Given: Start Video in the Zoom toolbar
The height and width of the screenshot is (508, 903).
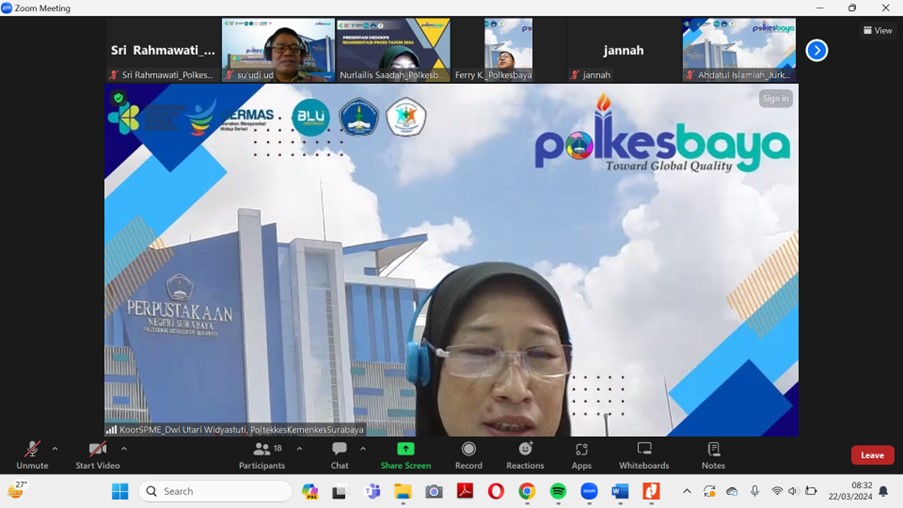Looking at the screenshot, I should point(97,455).
